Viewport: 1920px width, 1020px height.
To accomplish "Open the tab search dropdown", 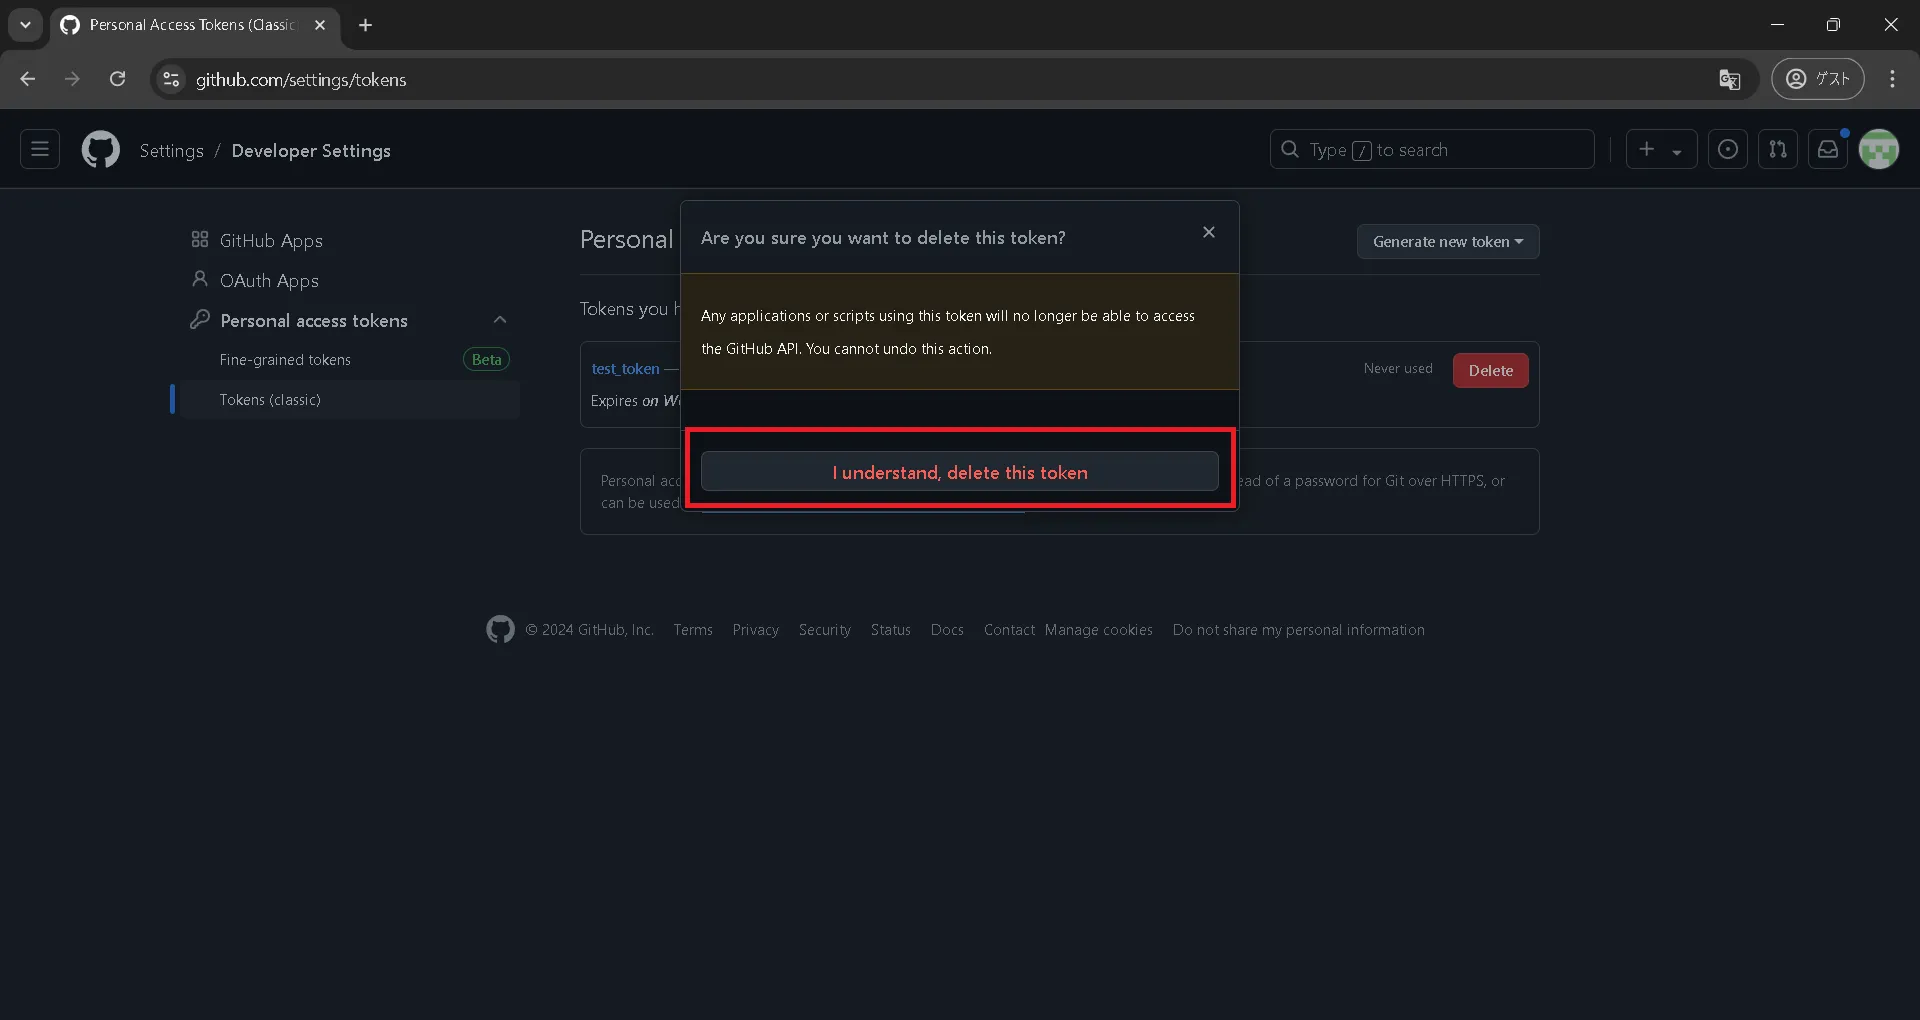I will (25, 25).
